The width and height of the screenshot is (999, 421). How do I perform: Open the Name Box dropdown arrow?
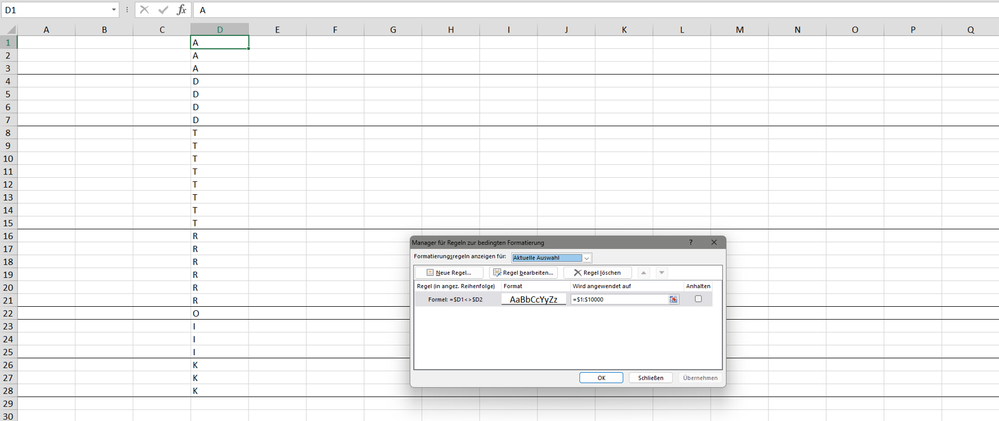pos(114,10)
